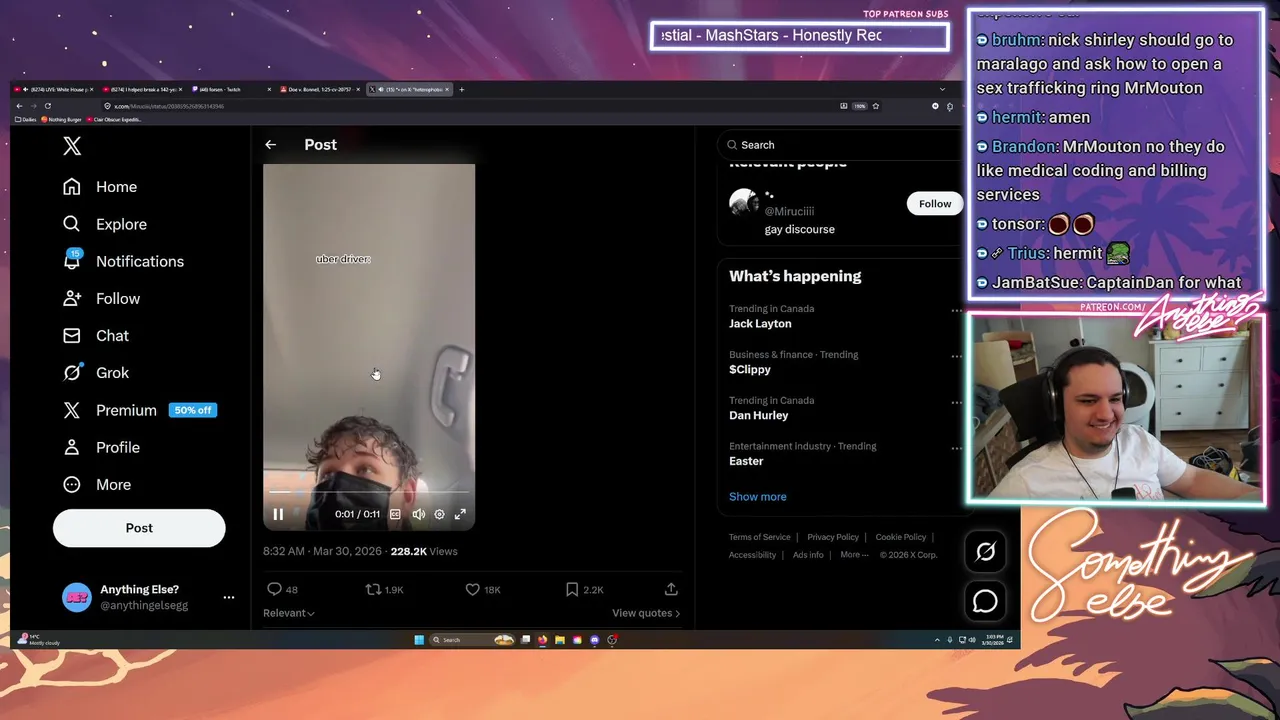Bookmark this page with star icon

tap(875, 106)
